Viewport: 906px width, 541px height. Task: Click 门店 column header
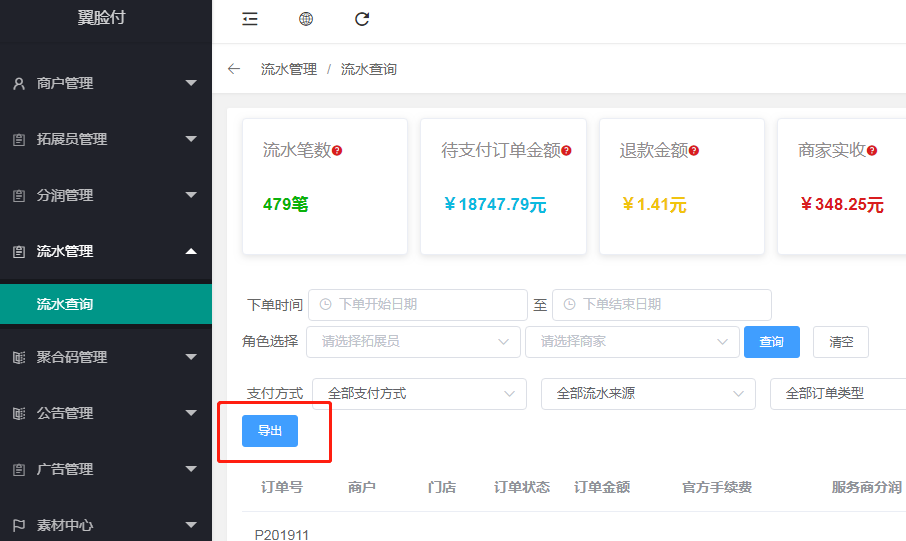tap(442, 487)
